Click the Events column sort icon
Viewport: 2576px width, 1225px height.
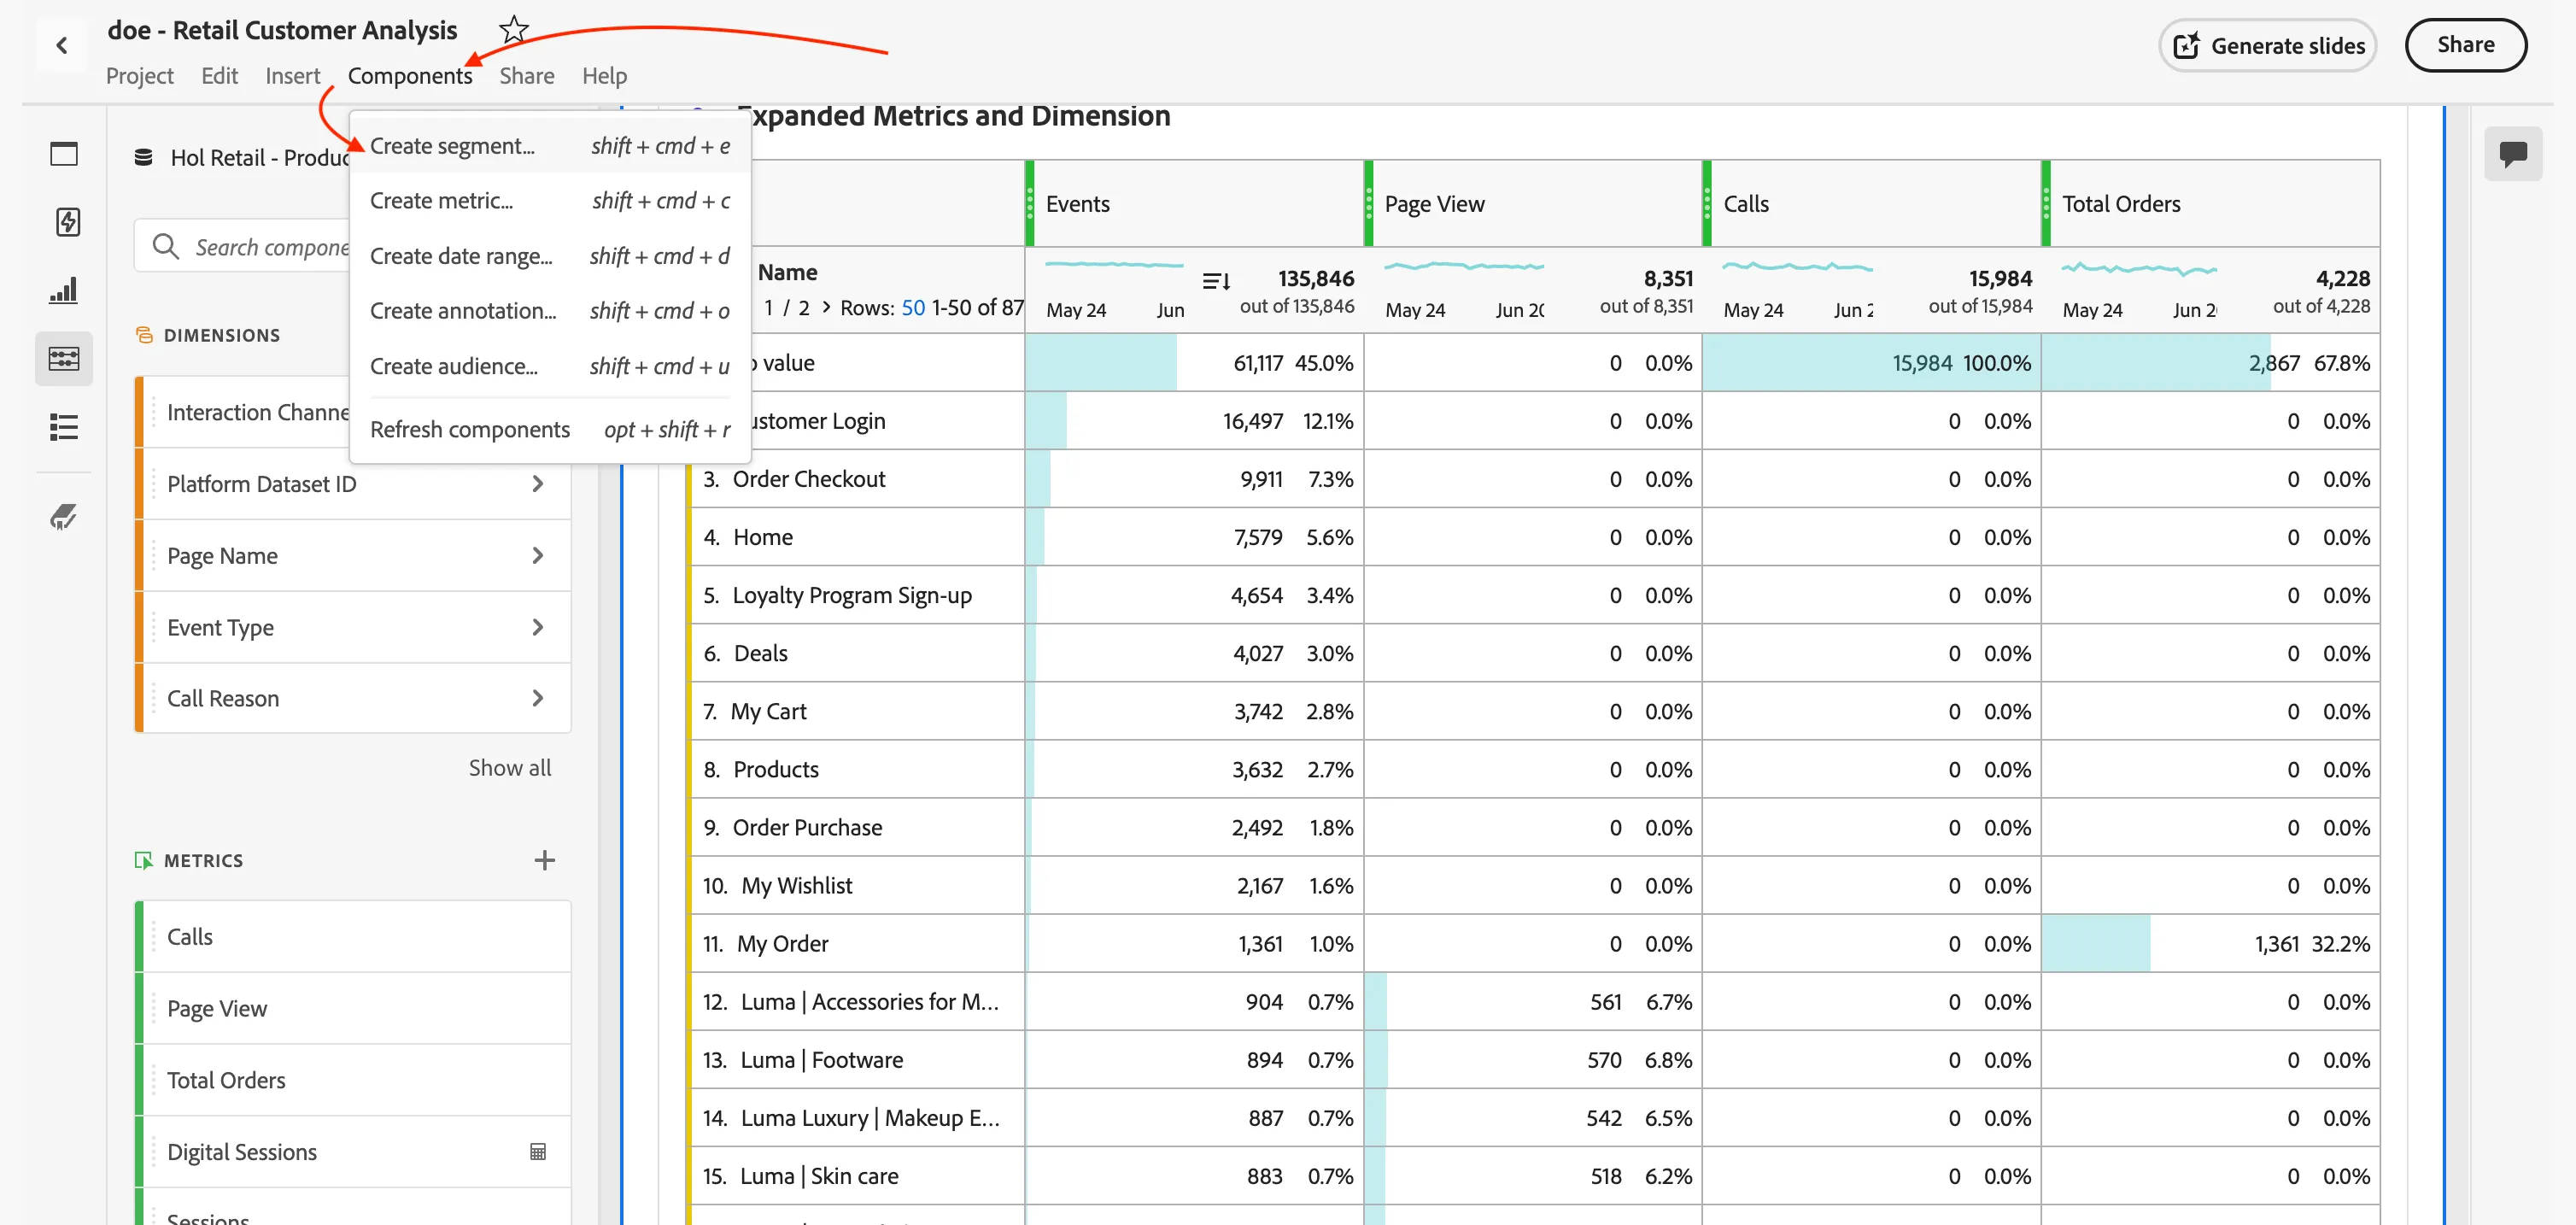tap(1215, 281)
